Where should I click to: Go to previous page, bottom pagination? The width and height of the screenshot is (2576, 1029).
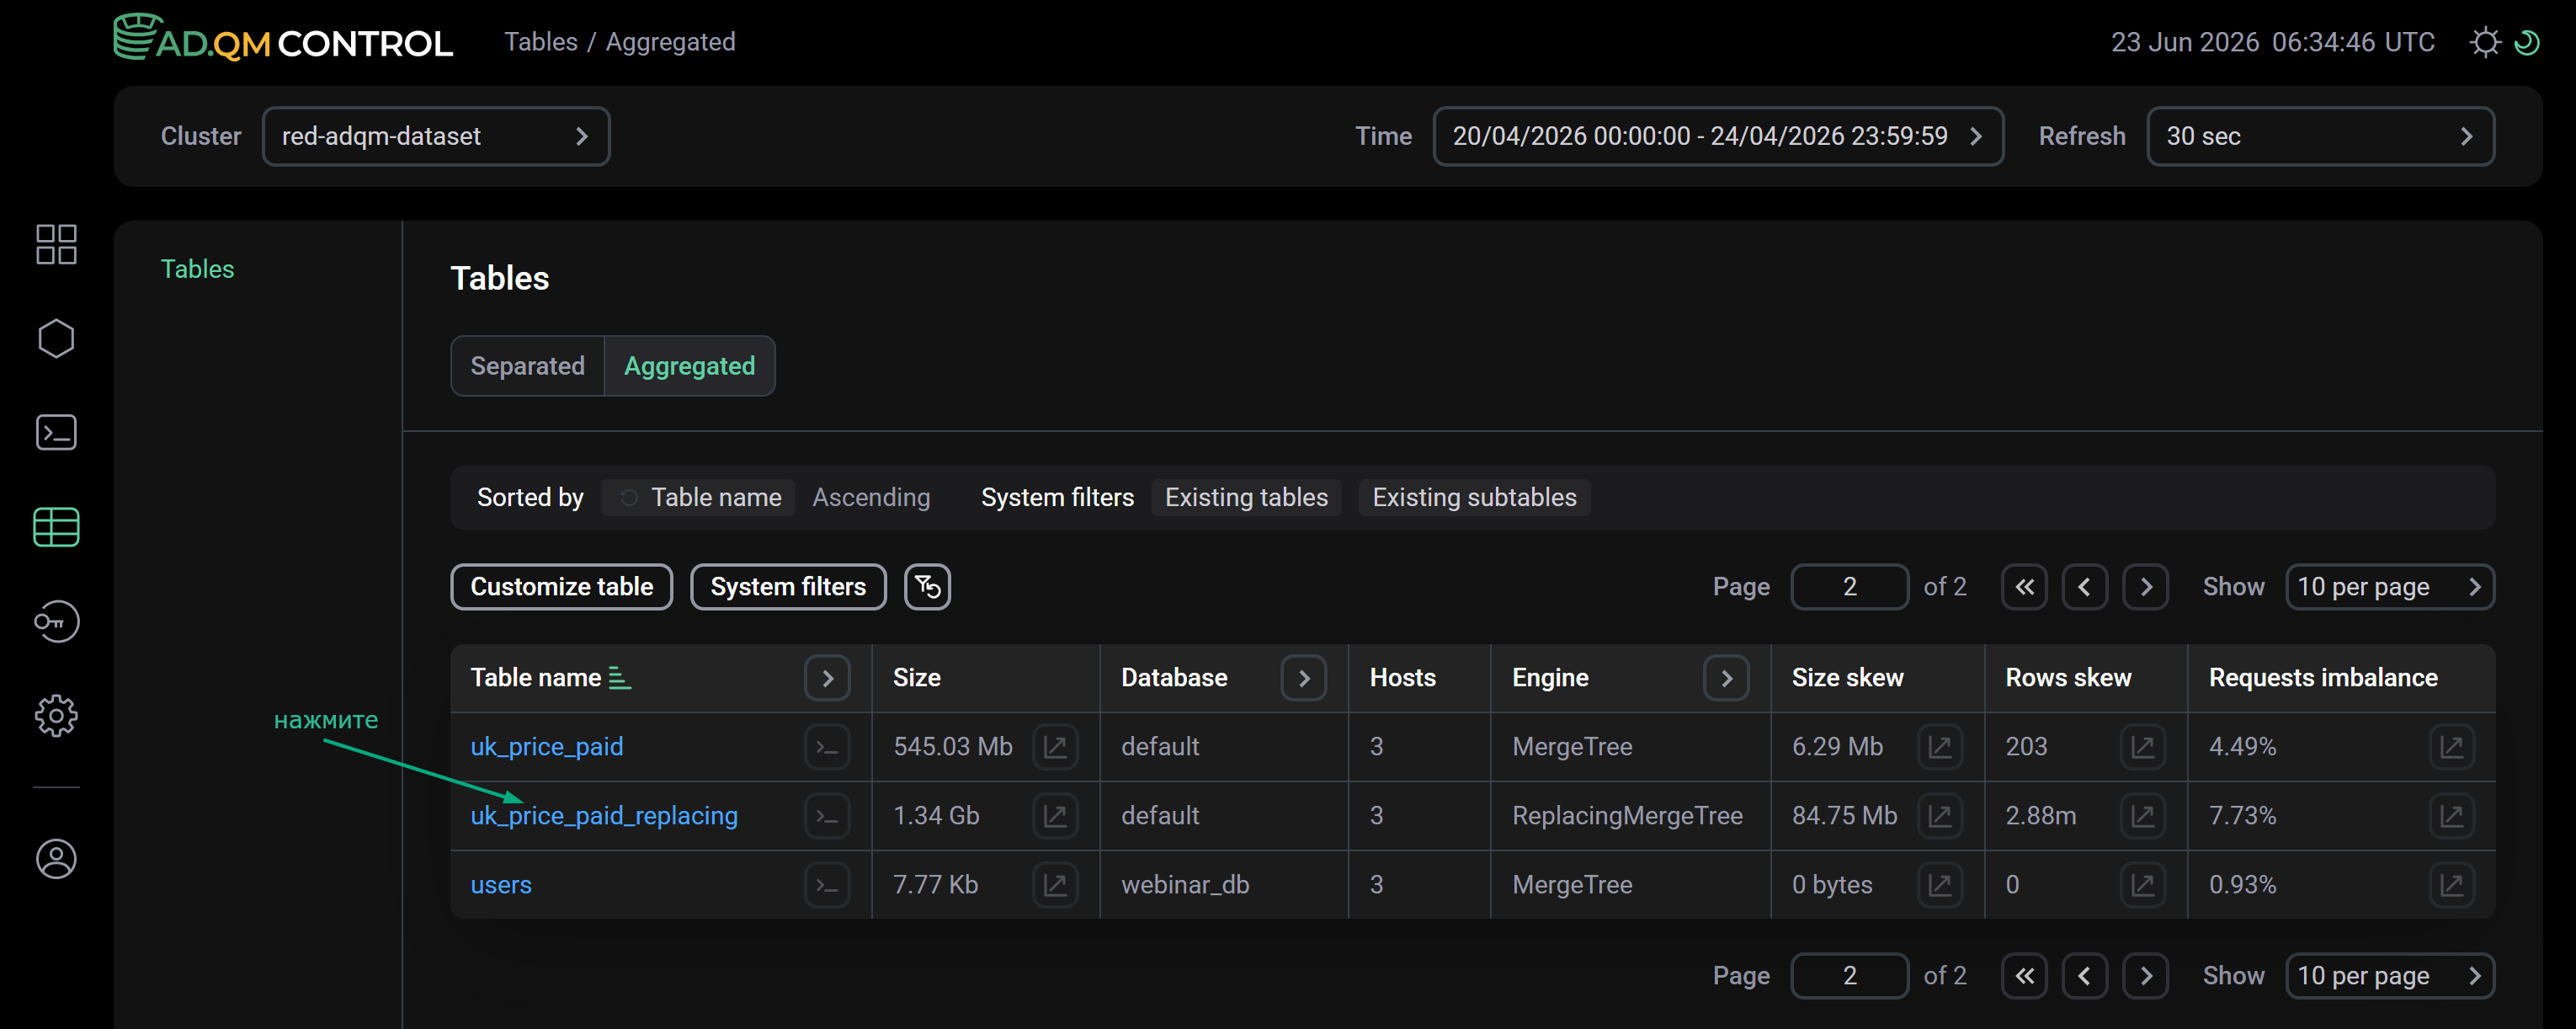coord(2085,976)
